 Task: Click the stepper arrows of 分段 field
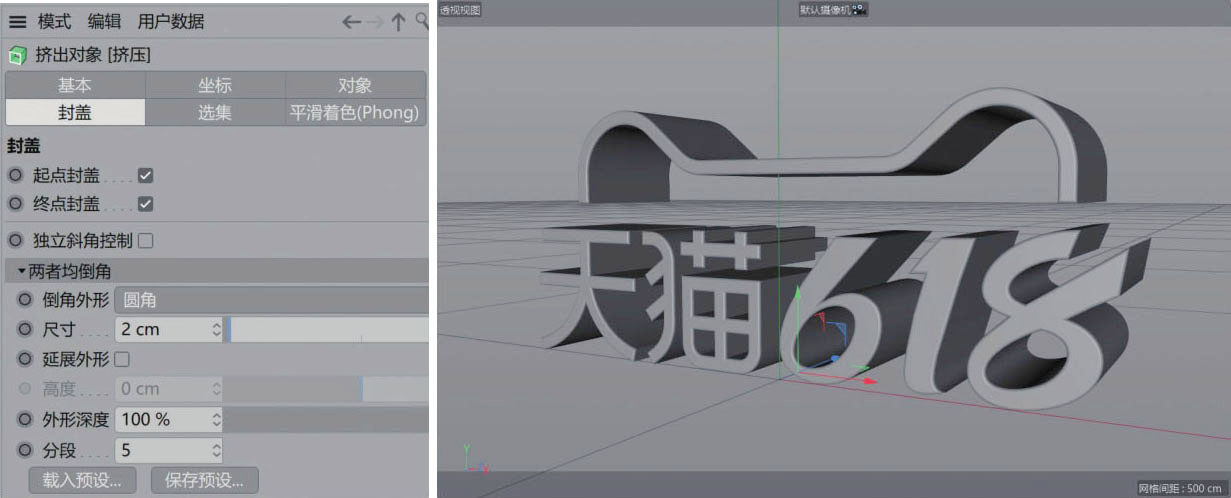[x=216, y=450]
